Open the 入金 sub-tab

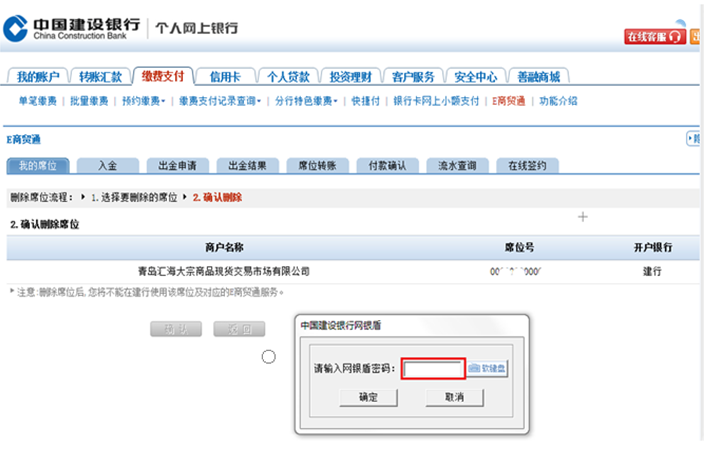tap(108, 166)
